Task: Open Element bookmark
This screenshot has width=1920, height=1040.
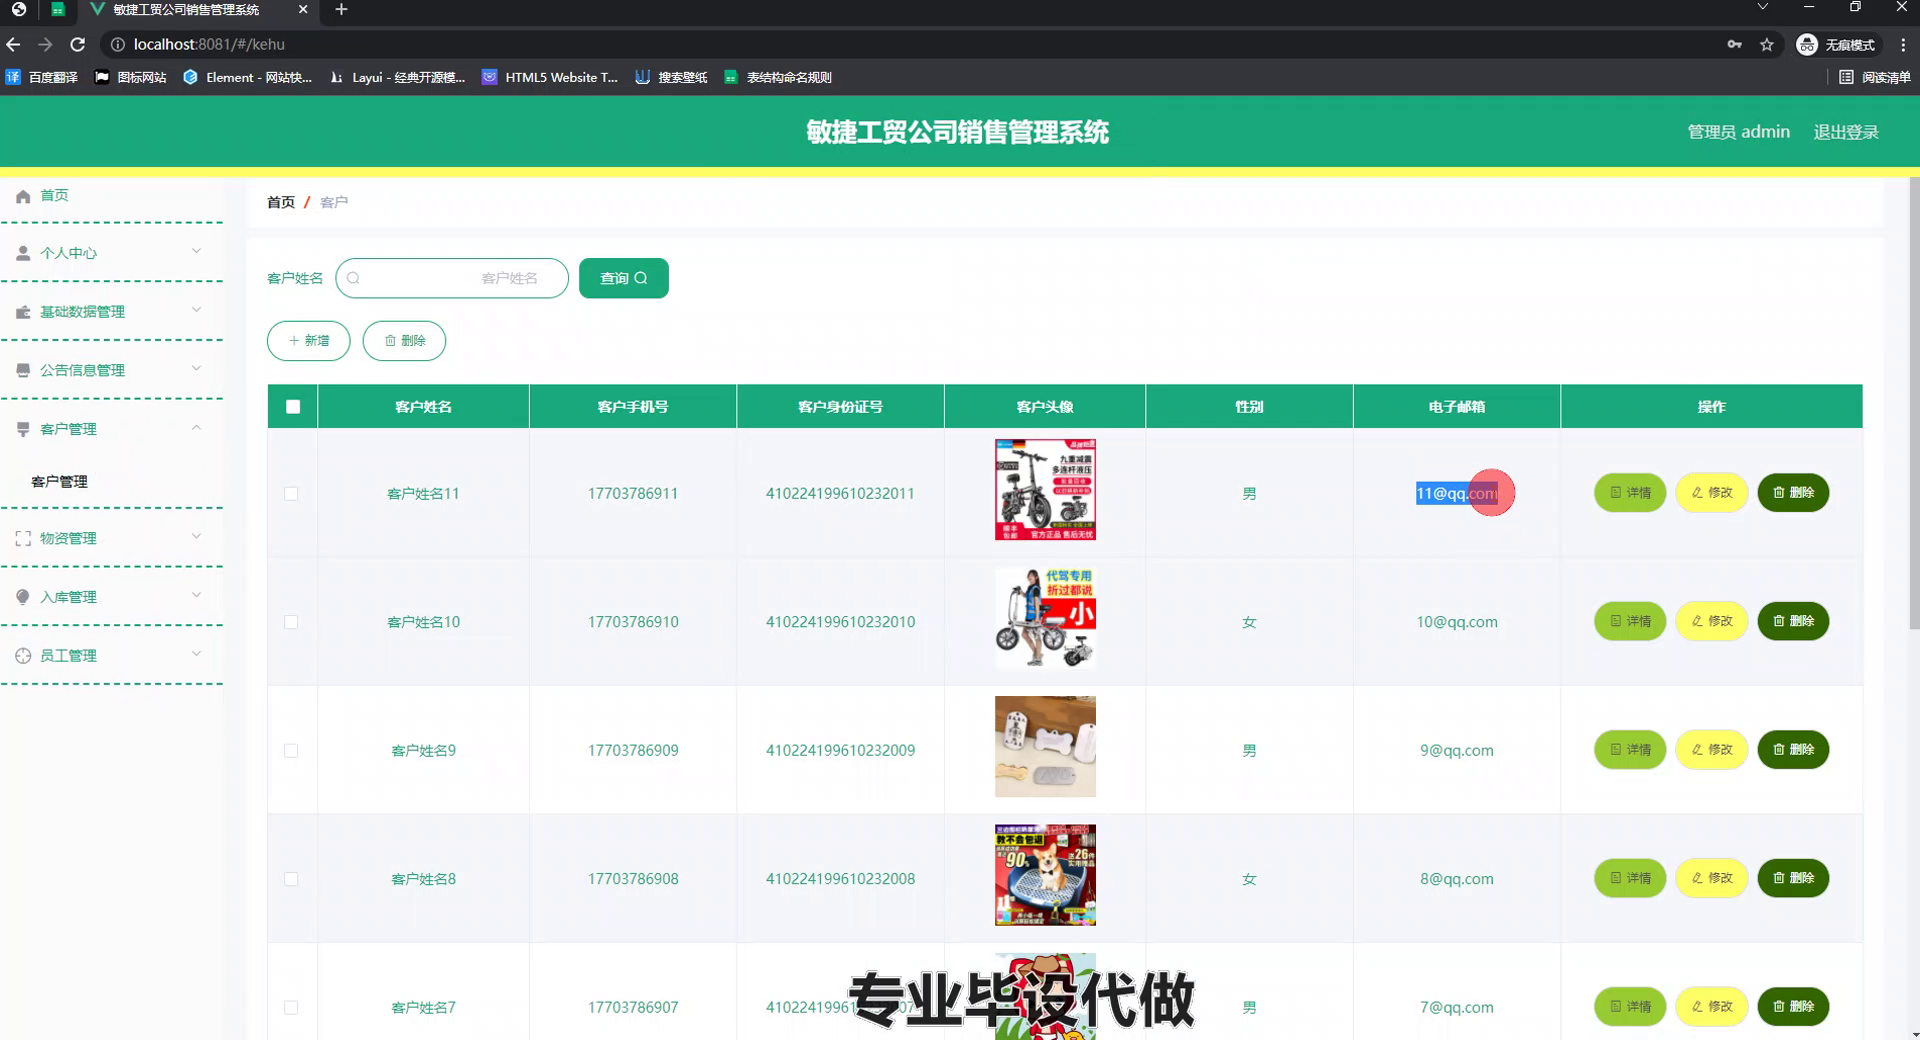Action: [x=248, y=77]
